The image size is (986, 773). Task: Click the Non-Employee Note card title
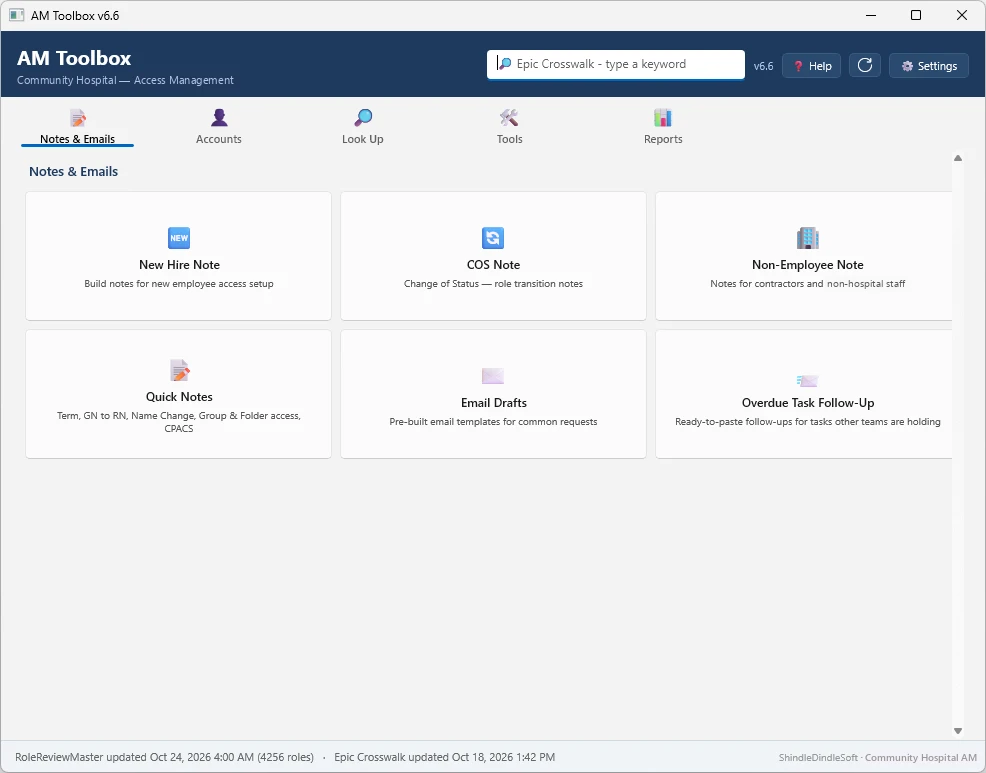point(808,265)
